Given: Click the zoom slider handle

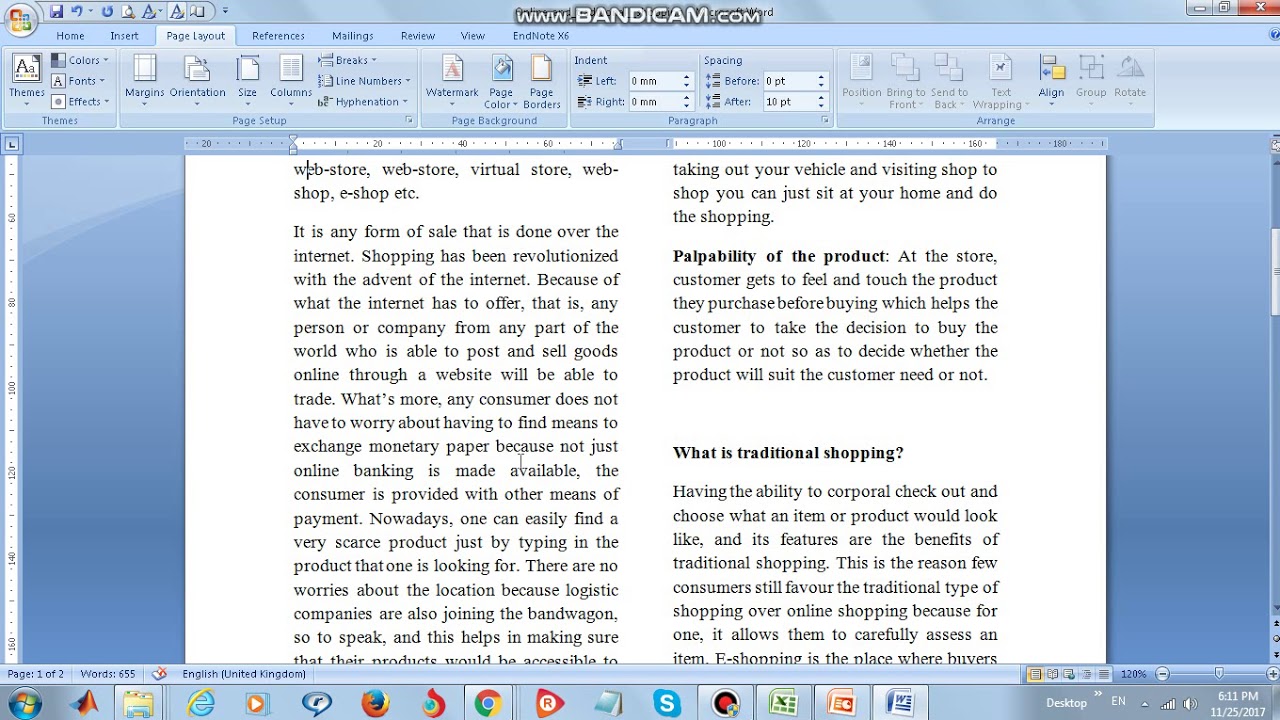Looking at the screenshot, I should [1219, 674].
